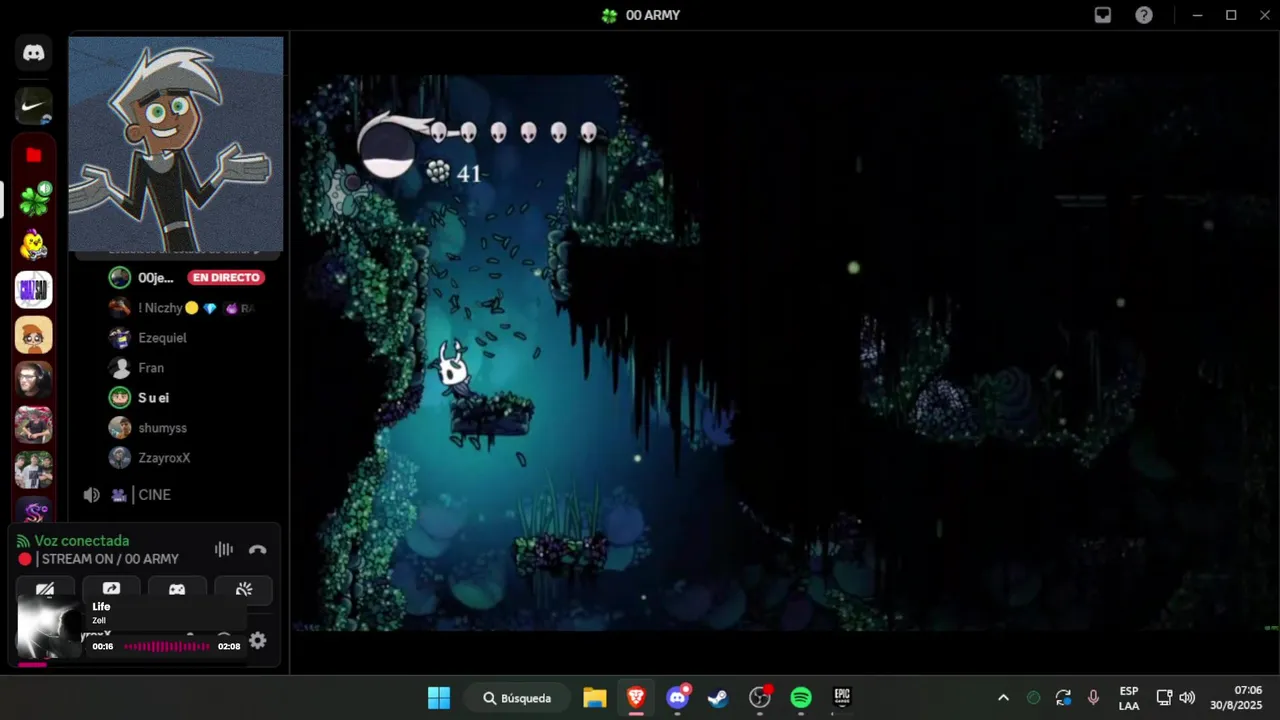Open Spotify from the taskbar
The height and width of the screenshot is (720, 1280).
pos(801,698)
